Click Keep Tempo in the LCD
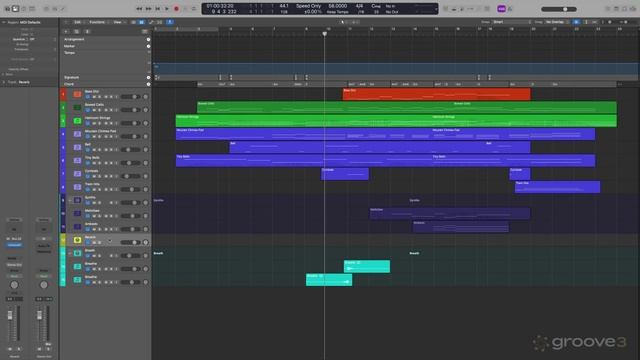 (x=337, y=12)
